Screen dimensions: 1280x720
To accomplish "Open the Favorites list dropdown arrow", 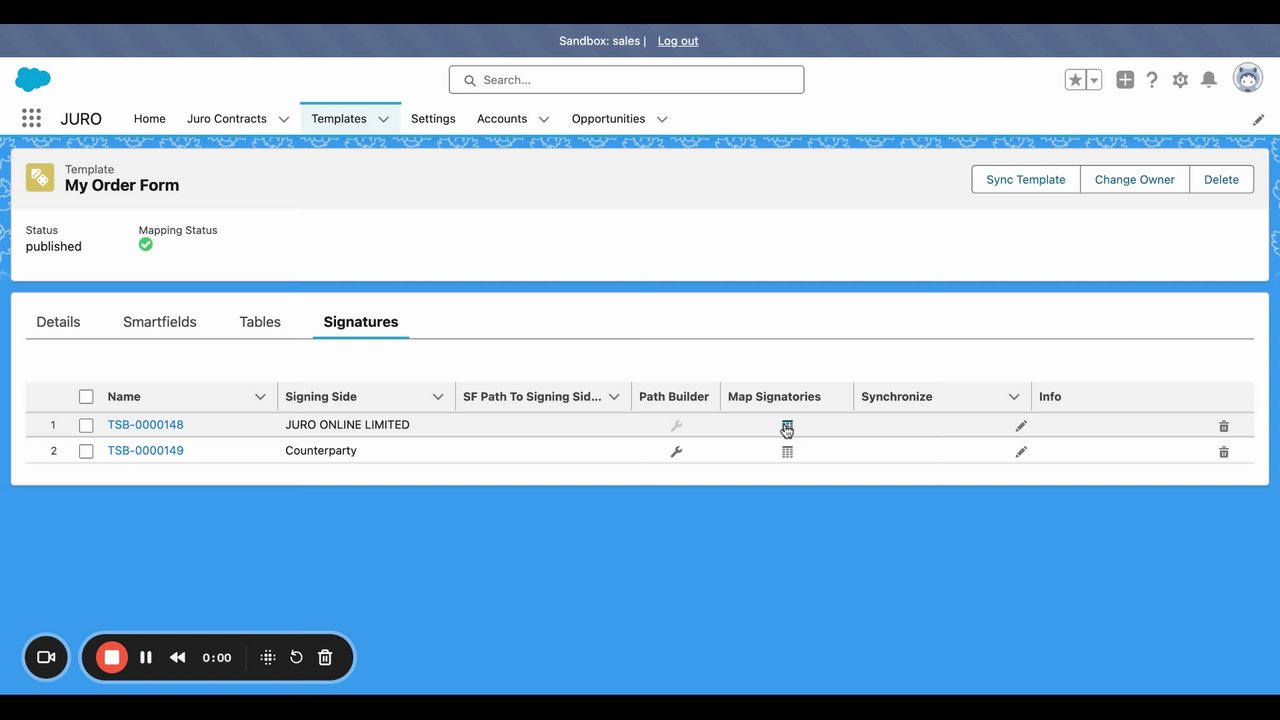I will (x=1094, y=80).
